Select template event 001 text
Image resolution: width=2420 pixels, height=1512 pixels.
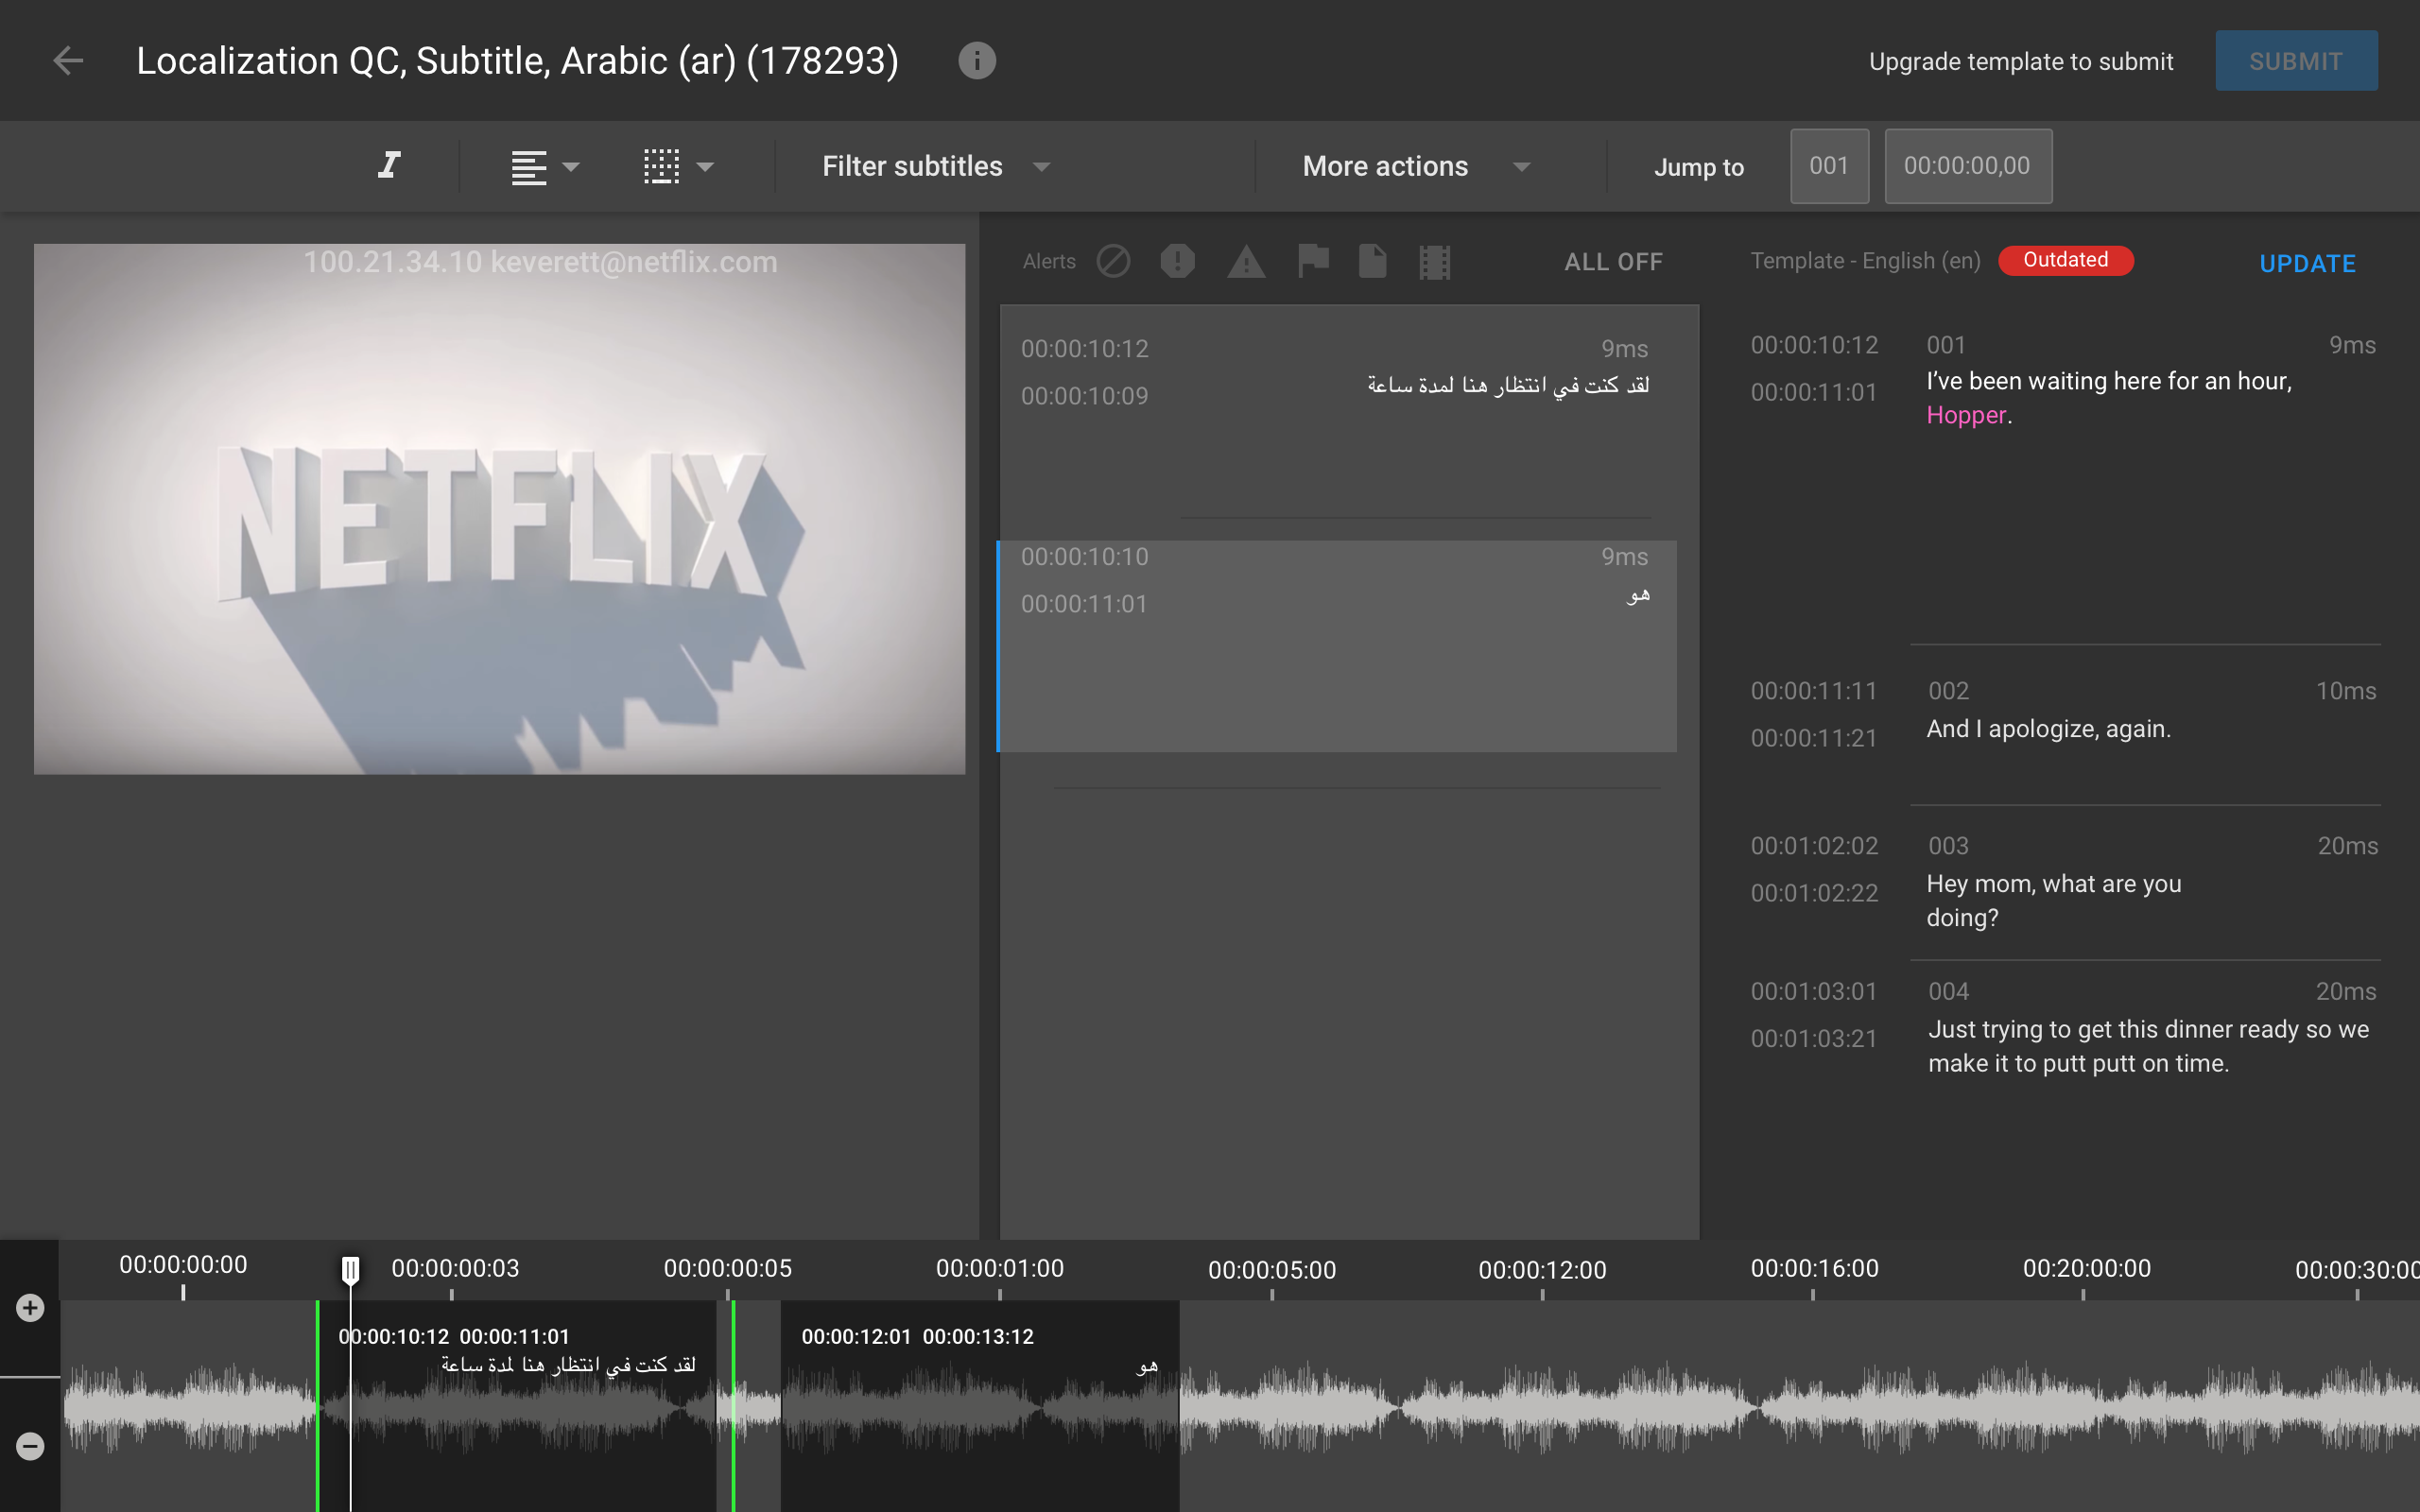[2109, 398]
